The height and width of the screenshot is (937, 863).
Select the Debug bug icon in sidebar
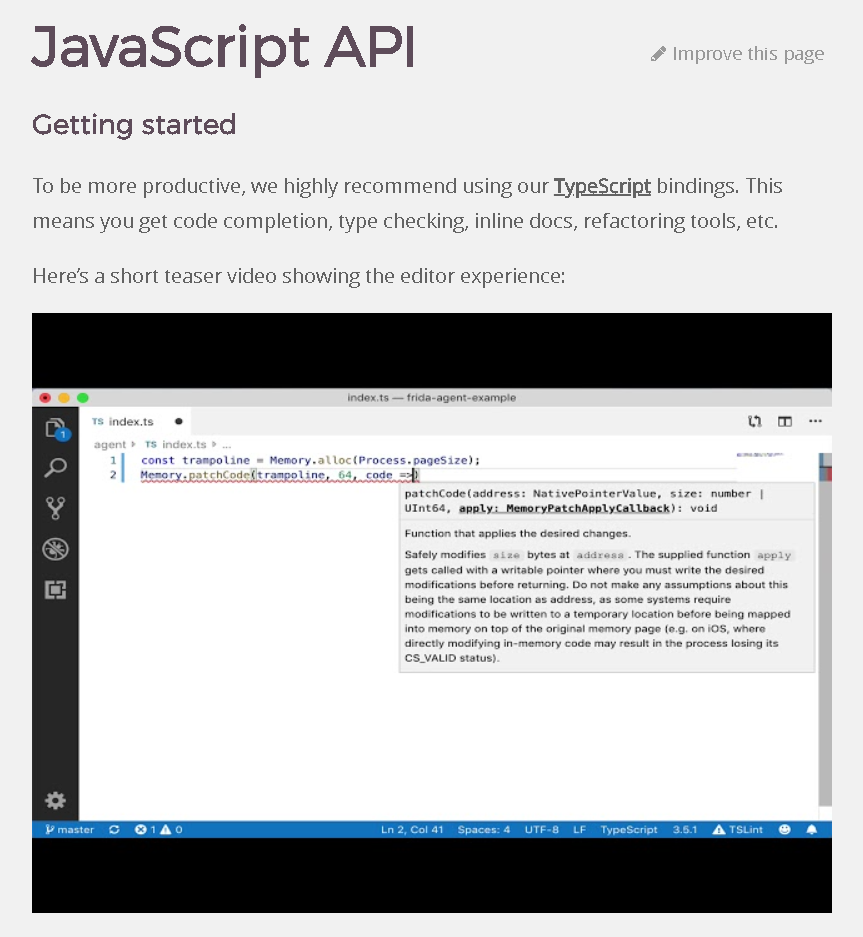pos(55,548)
